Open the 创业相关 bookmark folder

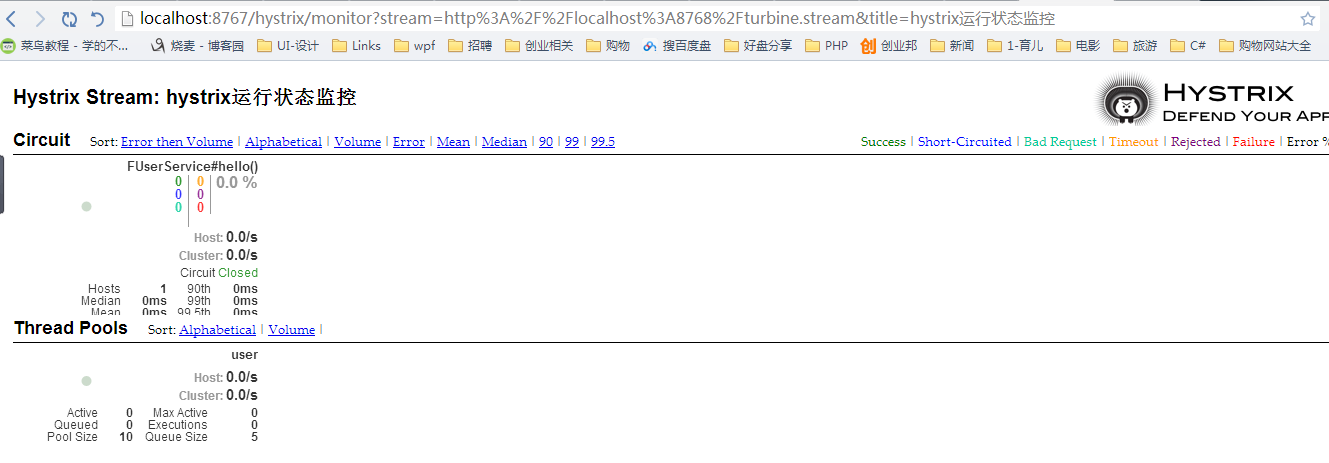[539, 45]
